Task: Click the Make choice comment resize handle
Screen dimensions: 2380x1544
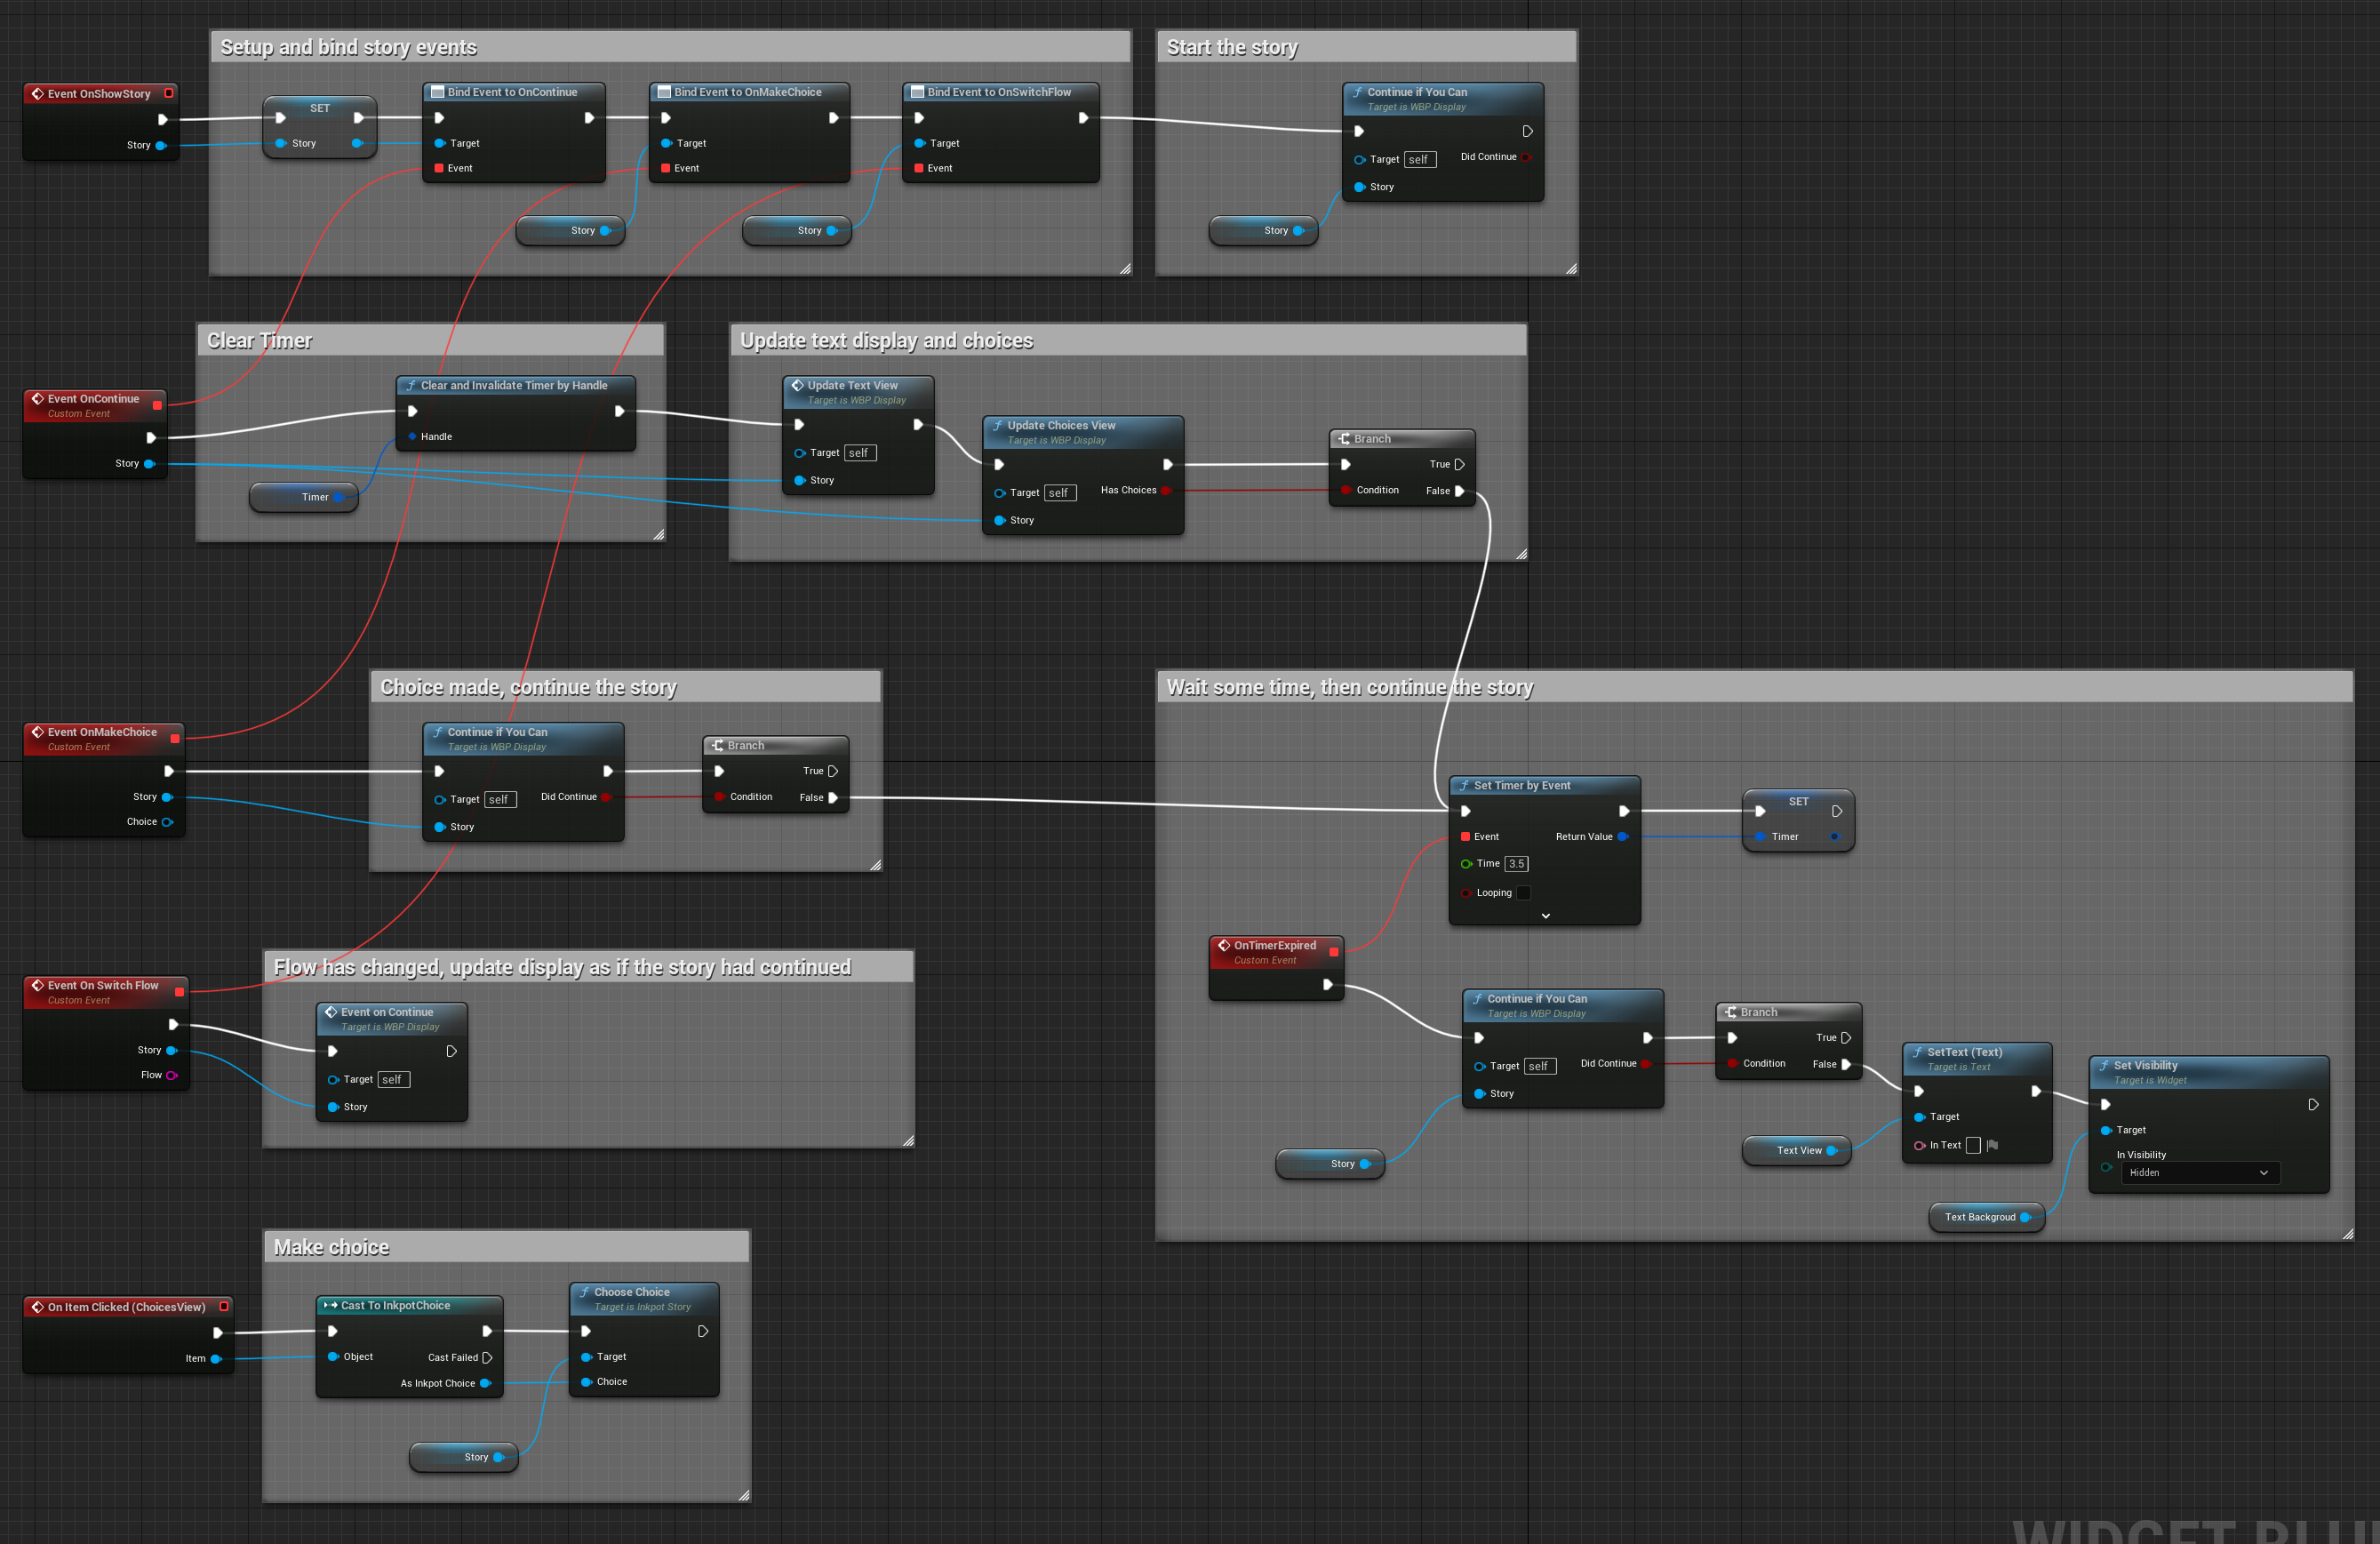Action: point(744,1496)
